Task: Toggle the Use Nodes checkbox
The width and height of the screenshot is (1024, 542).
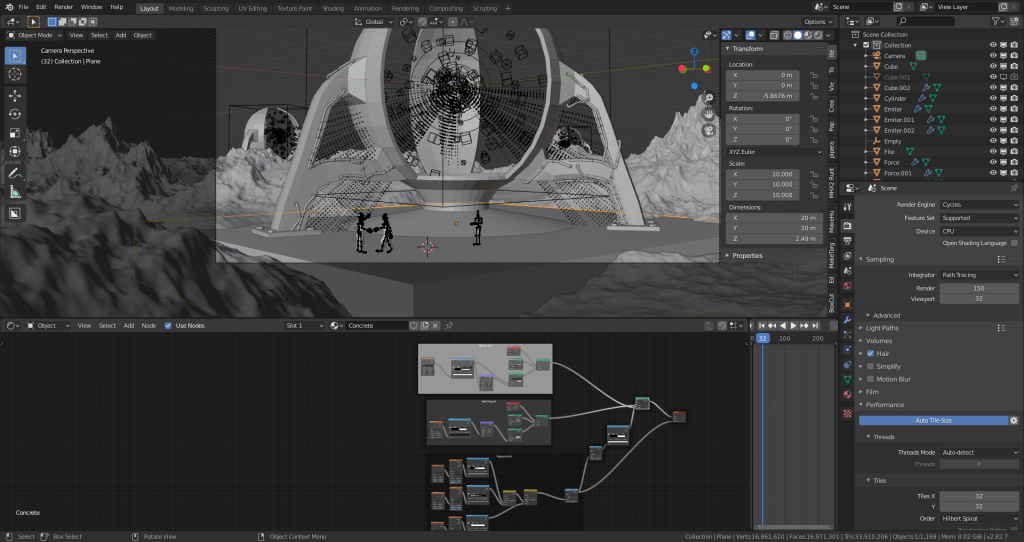Action: 168,325
